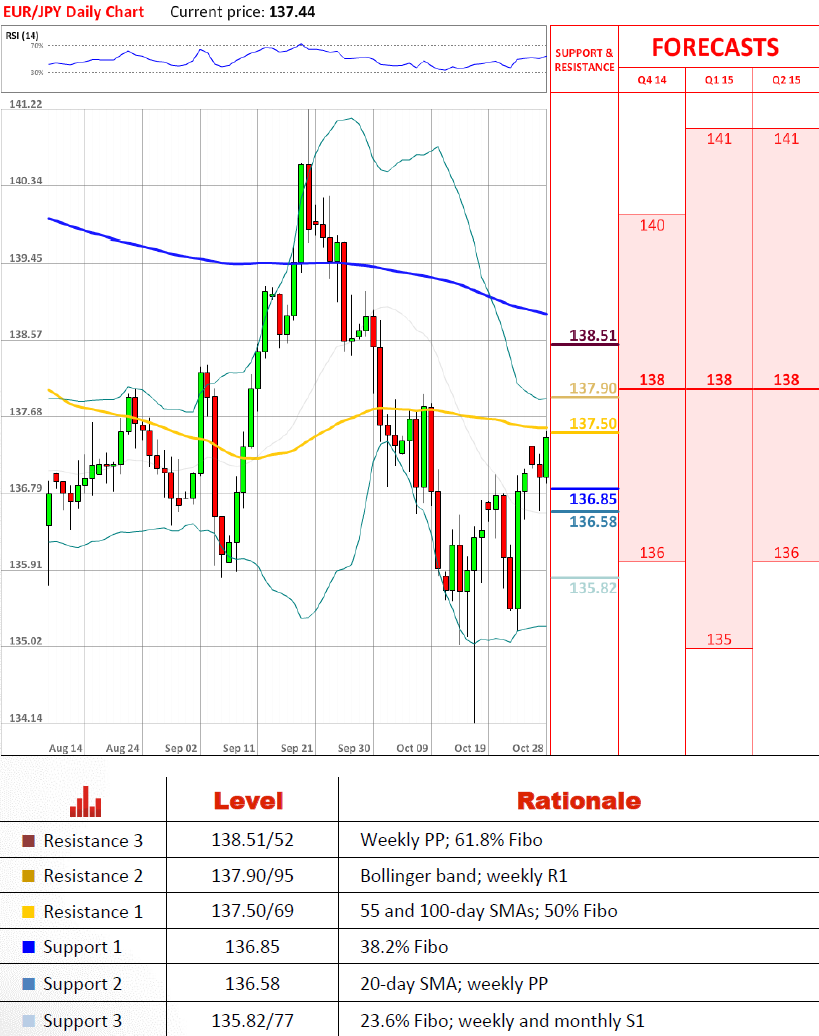Click the Resistance 1 yellow color square

28,912
